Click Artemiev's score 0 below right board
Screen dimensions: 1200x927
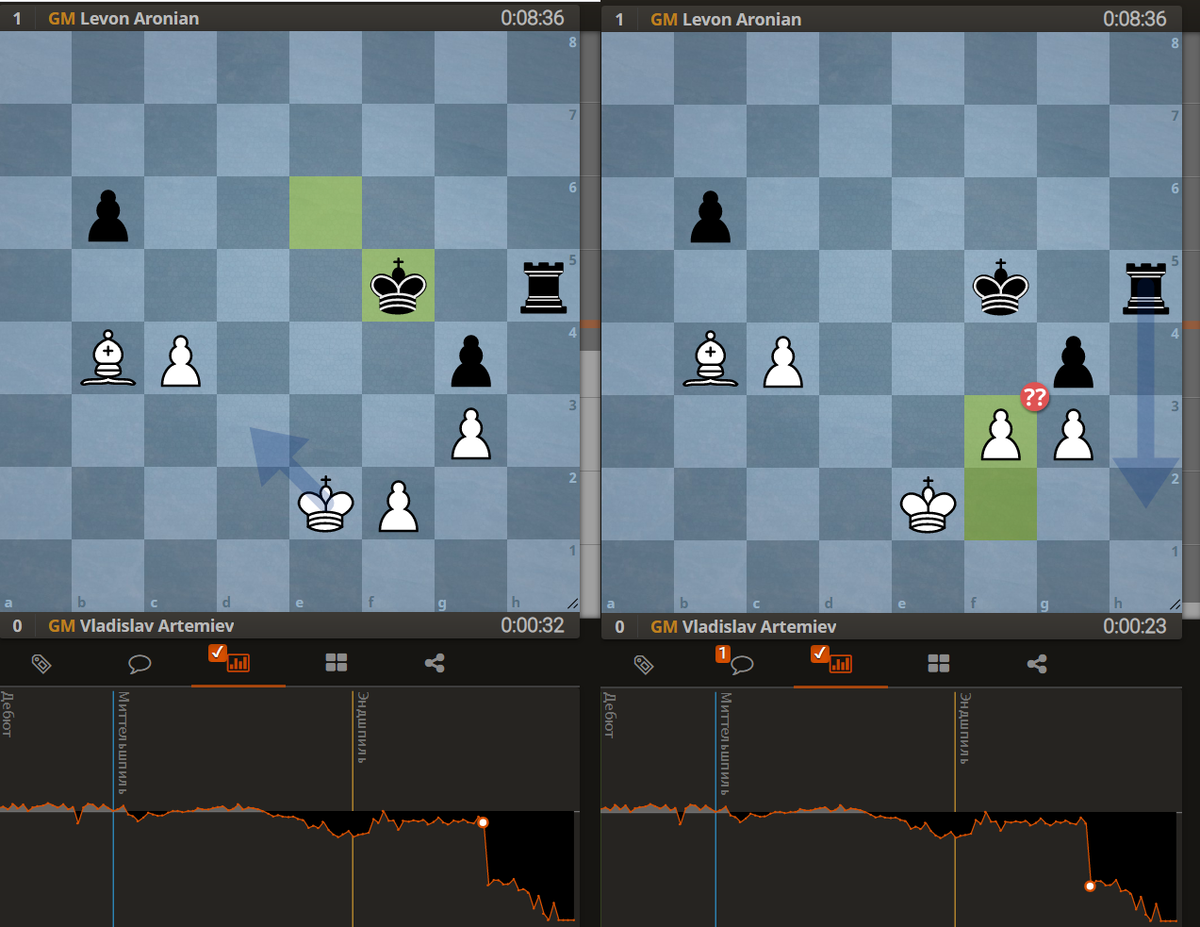click(619, 626)
